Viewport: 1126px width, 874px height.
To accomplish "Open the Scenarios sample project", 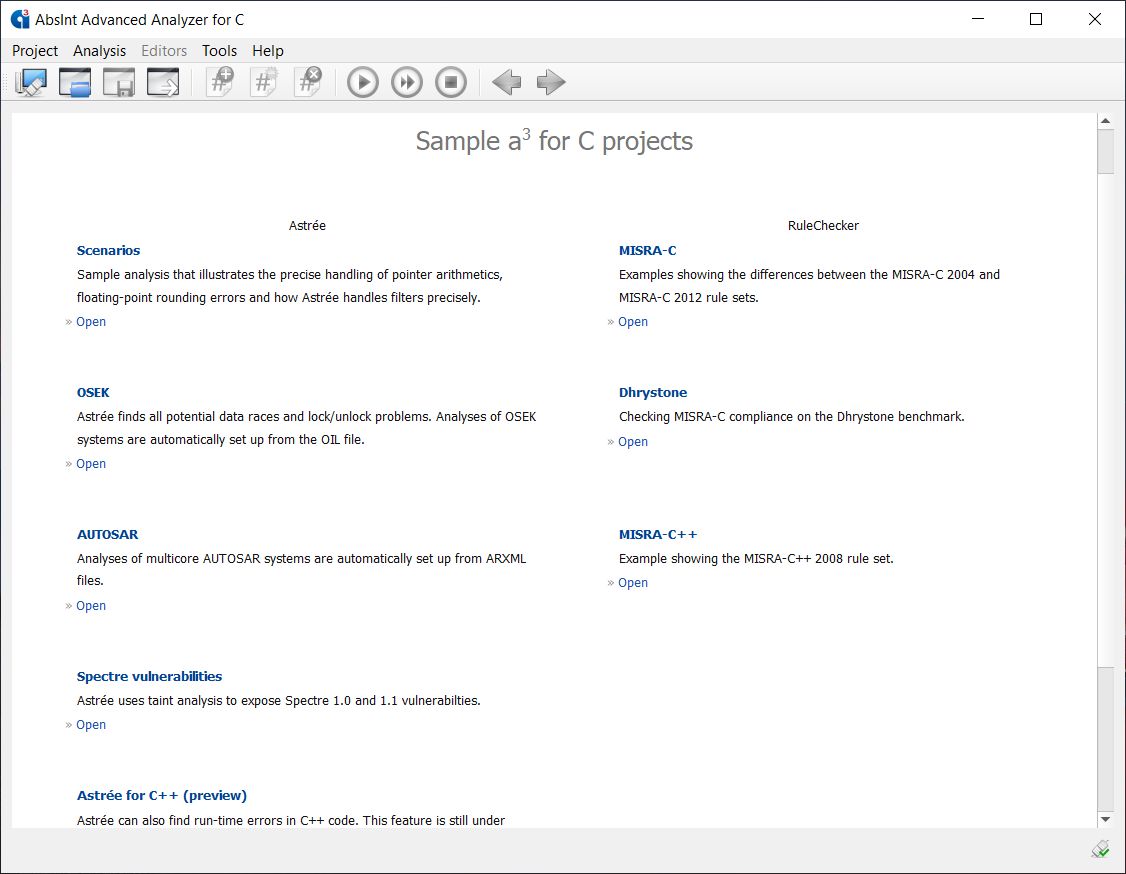I will click(x=91, y=321).
